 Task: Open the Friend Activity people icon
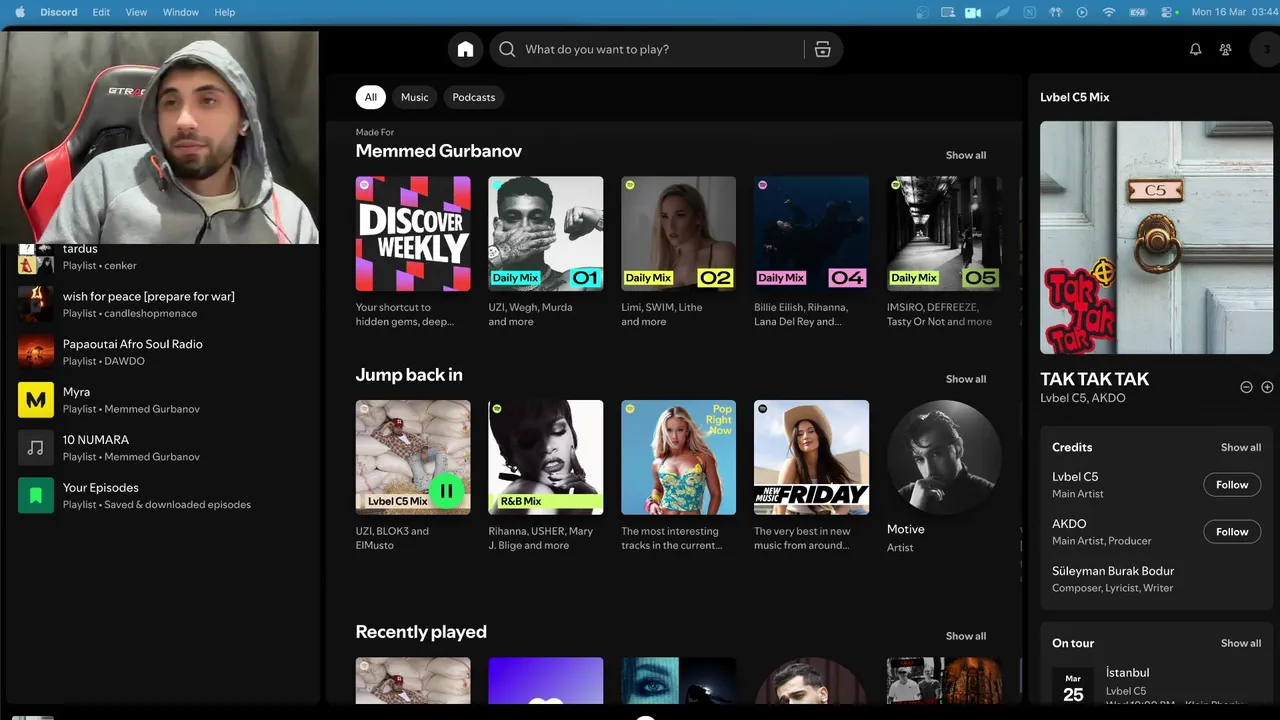point(1225,49)
